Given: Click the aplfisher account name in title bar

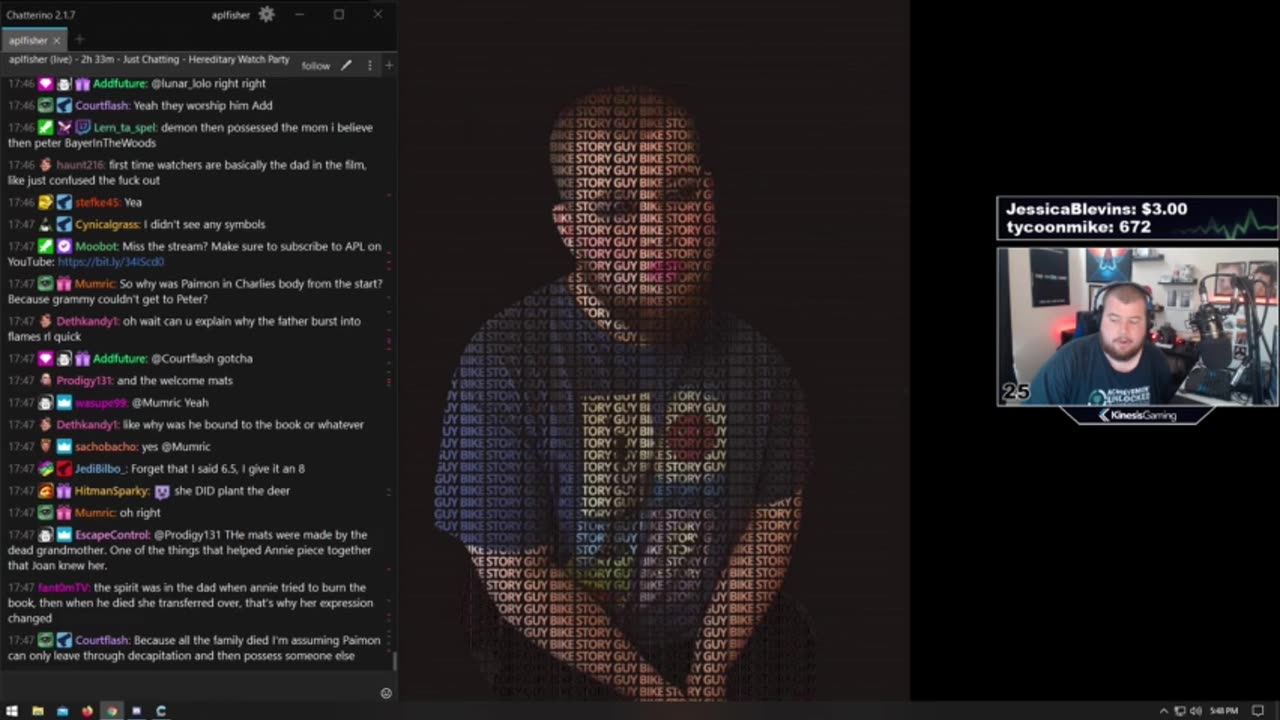Looking at the screenshot, I should 231,15.
